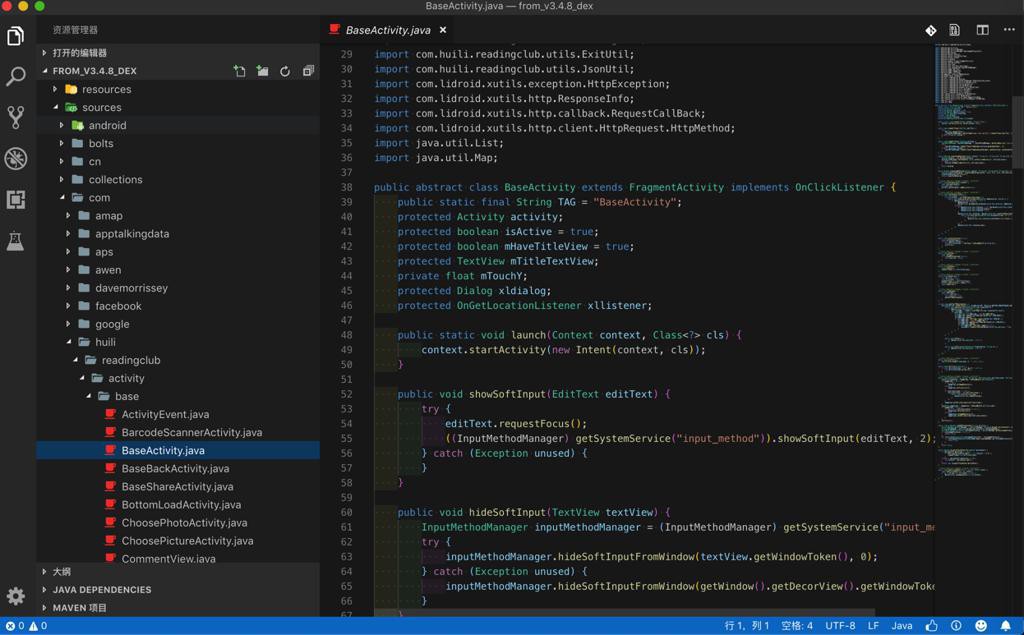Viewport: 1024px width, 635px height.
Task: Open BaseBackActivity.java file
Action: tap(178, 468)
